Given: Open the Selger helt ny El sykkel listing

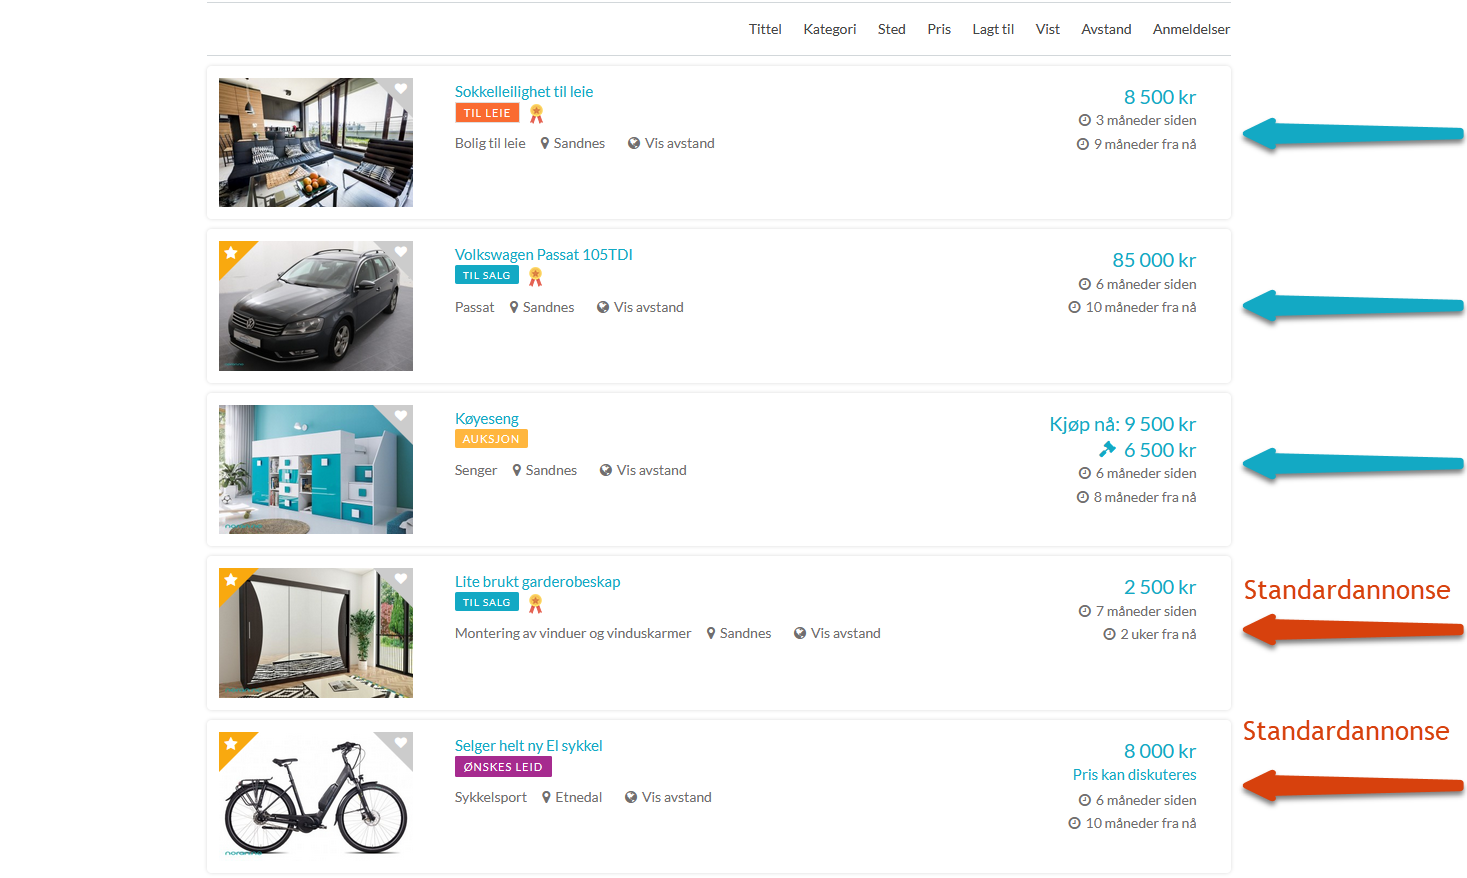Looking at the screenshot, I should [528, 745].
